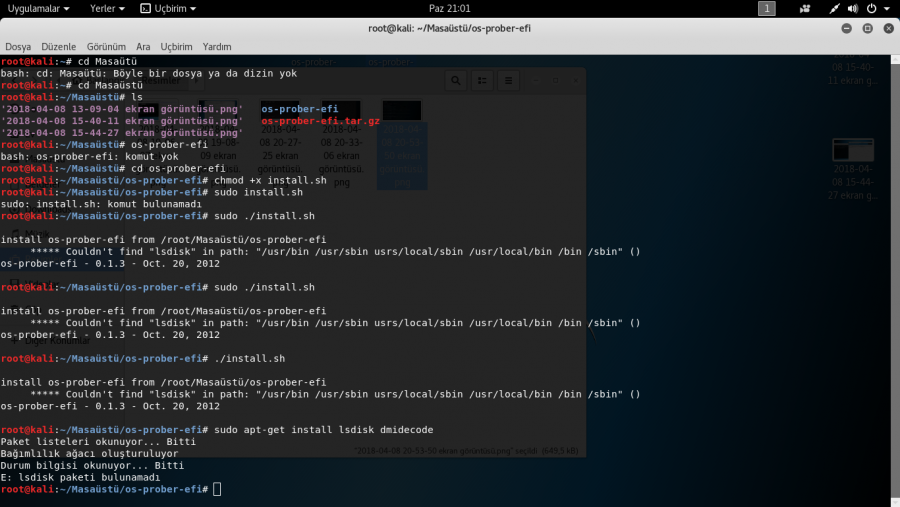Click '2018-04-08 13-09-04 ekran görüntüsü.png' text
This screenshot has width=900, height=507.
coord(122,109)
